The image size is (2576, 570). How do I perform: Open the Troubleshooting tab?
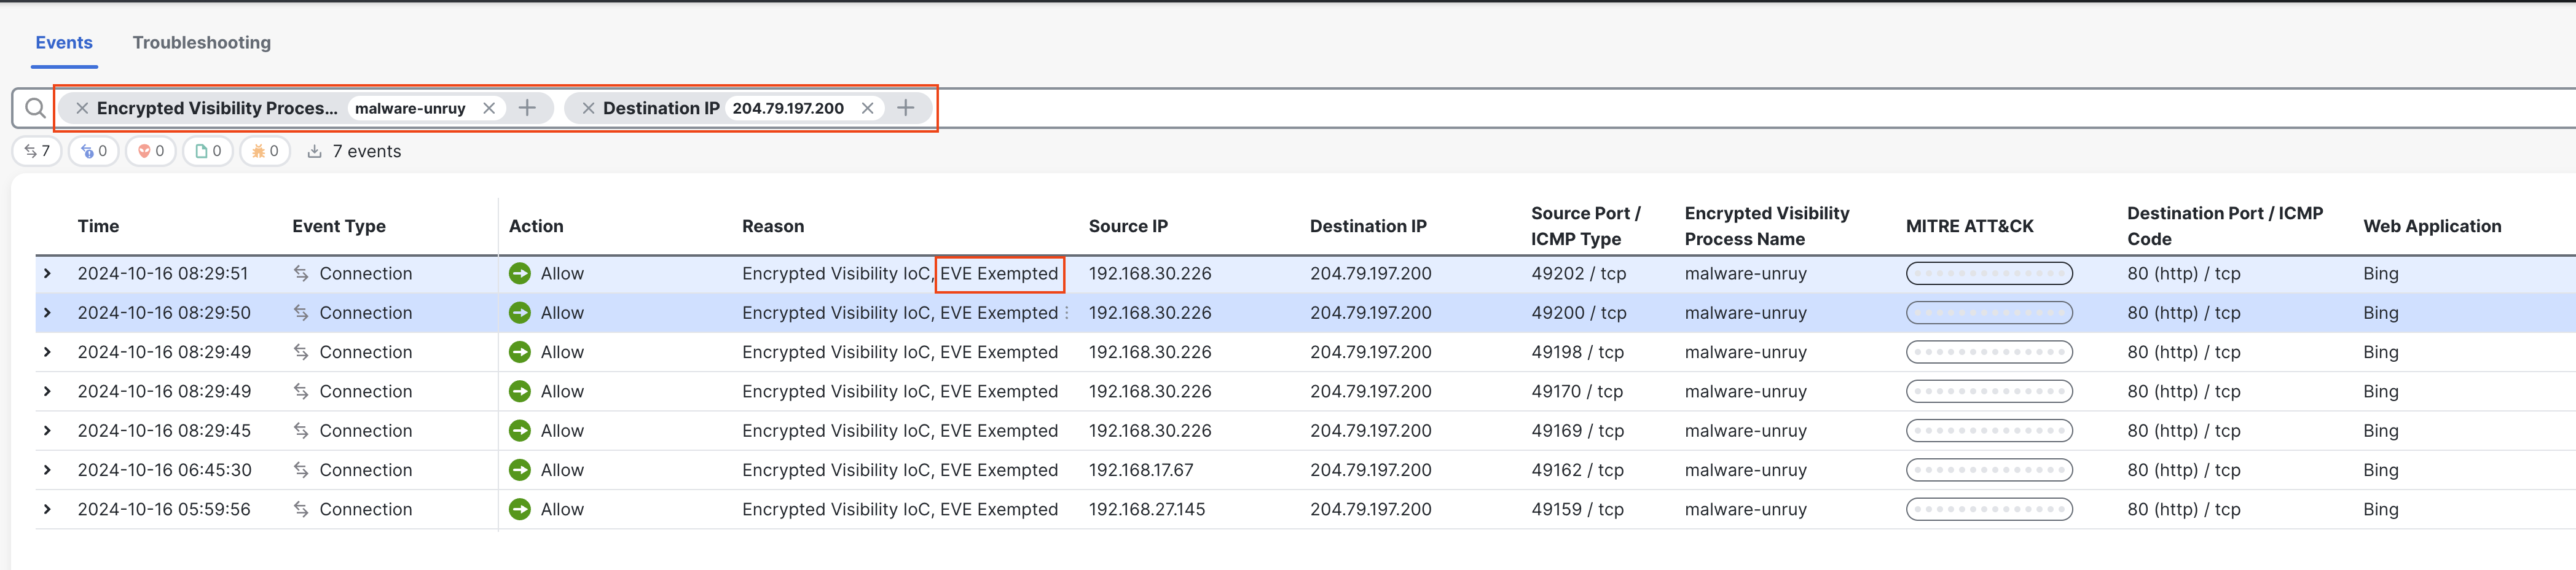[x=202, y=42]
